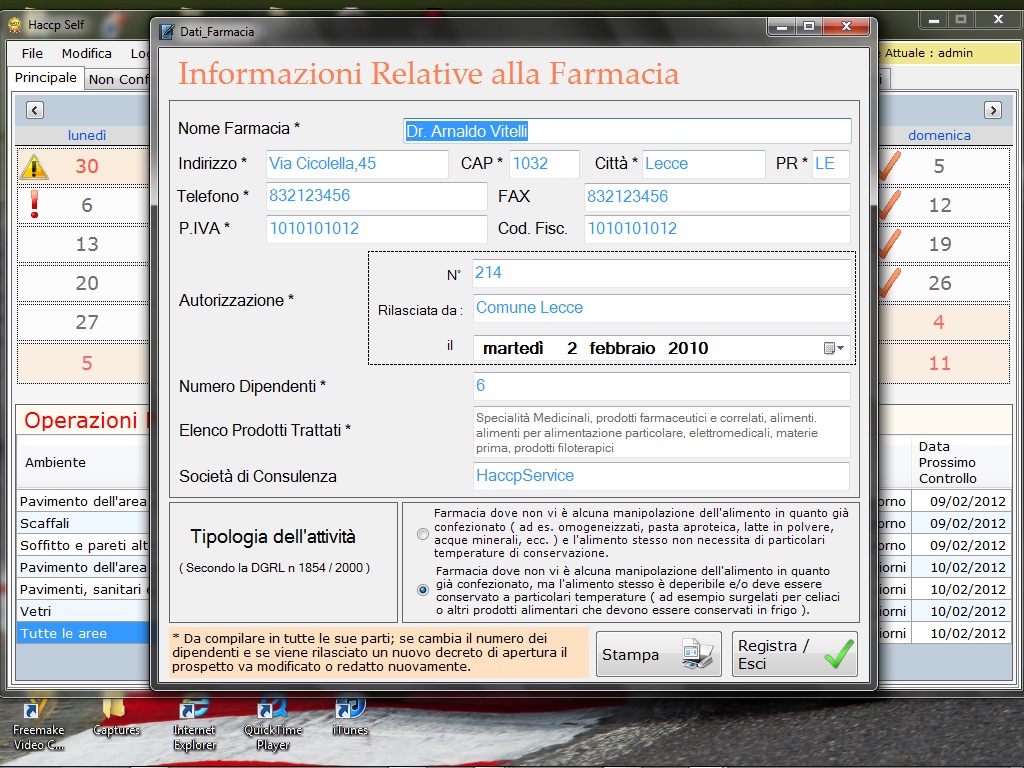Screen dimensions: 1024x768
Task: Switch to the Principale tab
Action: [46, 78]
